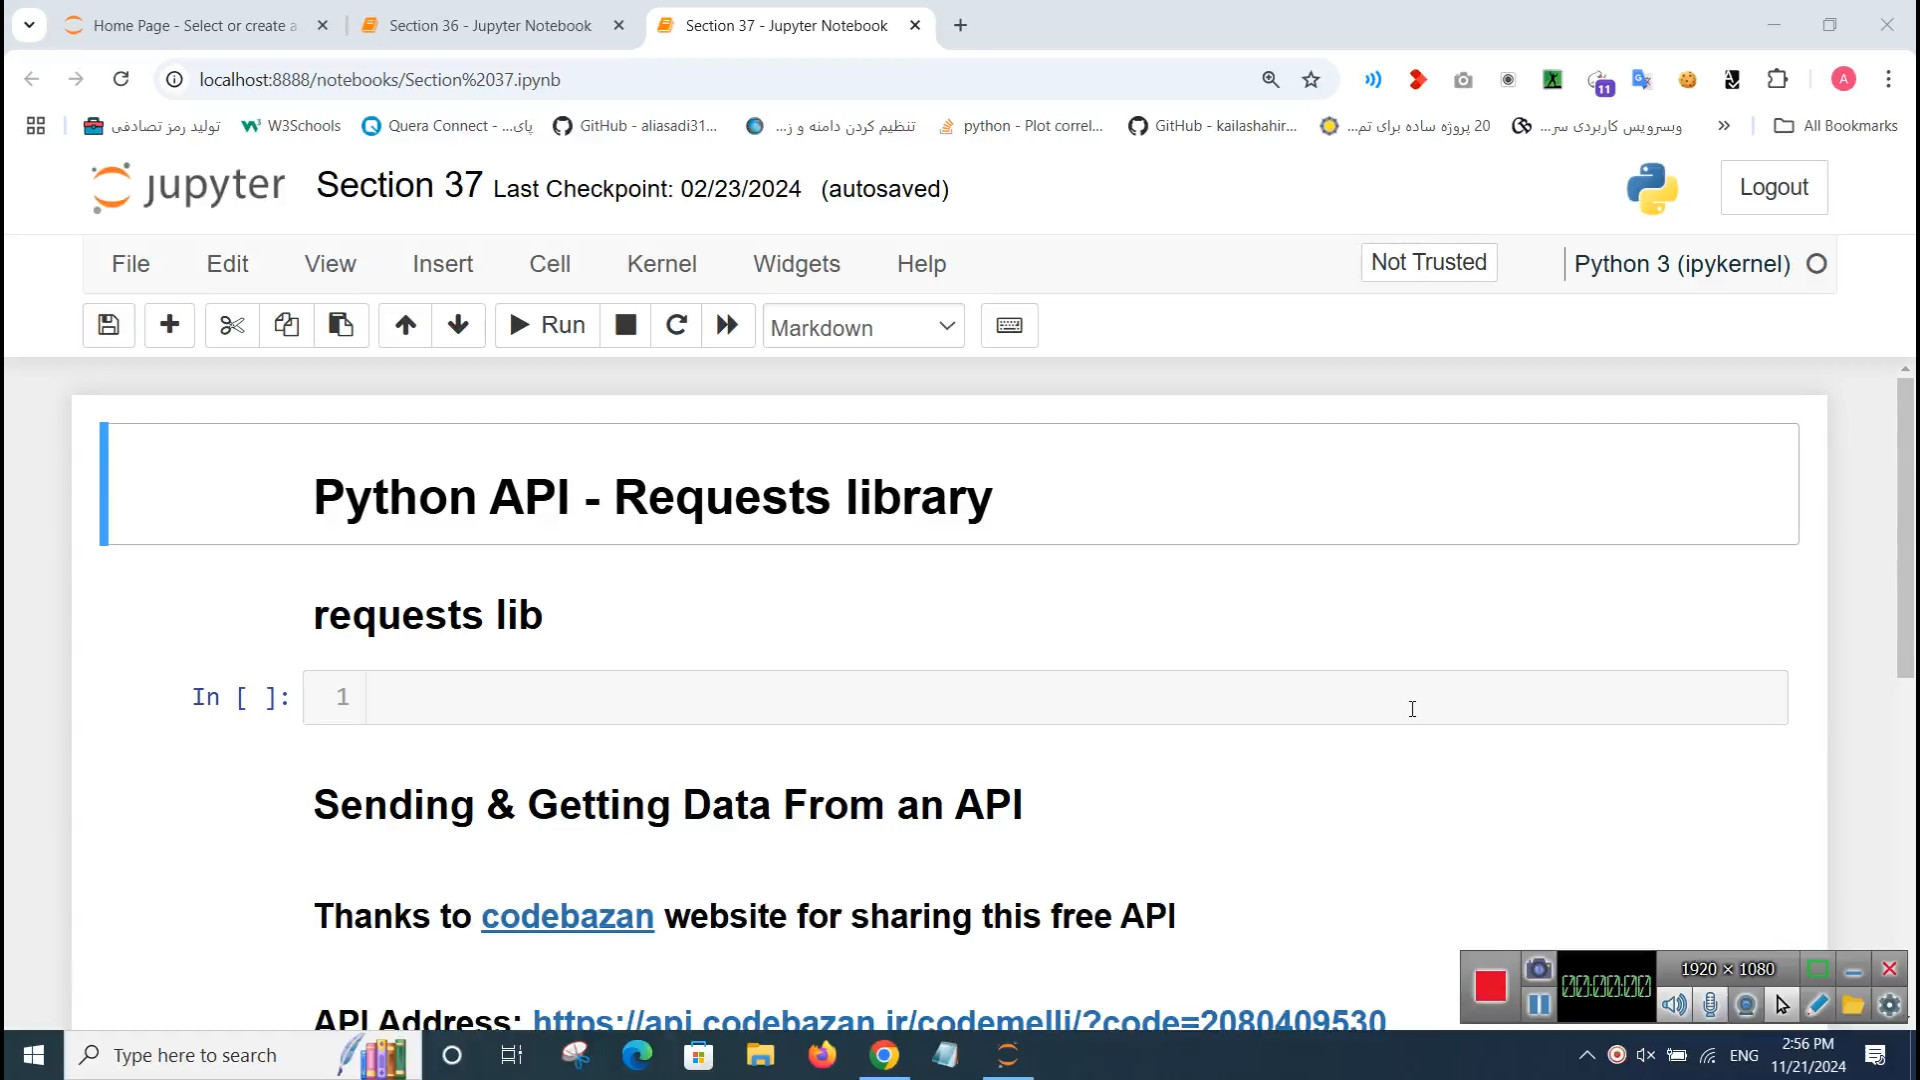
Task: Insert cell below with plus icon
Action: coord(170,325)
